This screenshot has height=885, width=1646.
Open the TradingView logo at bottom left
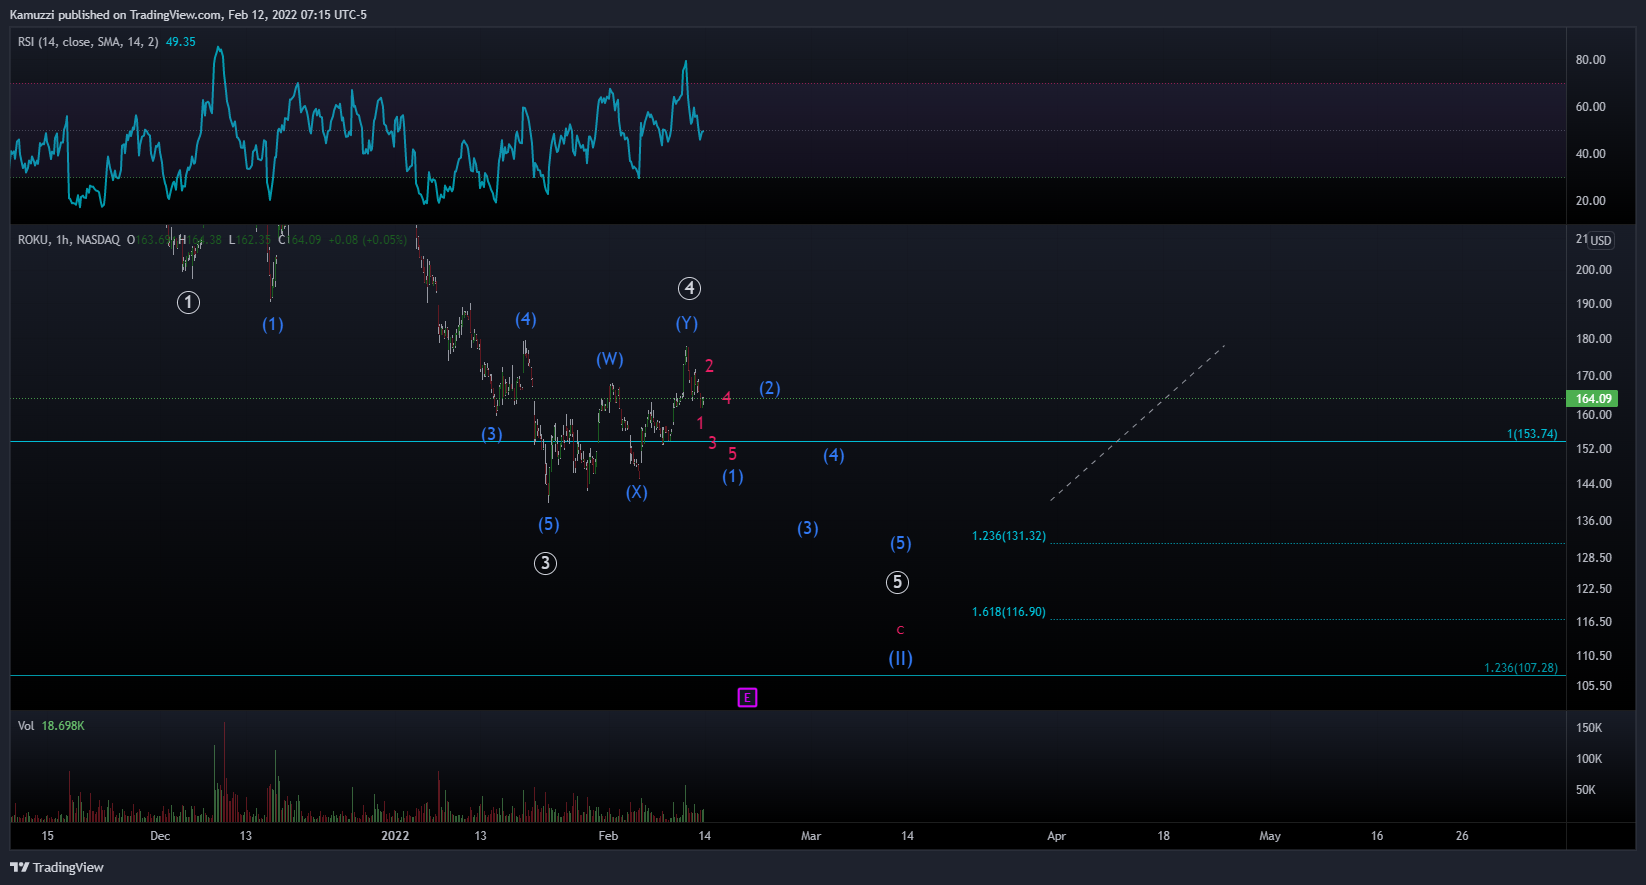click(x=57, y=867)
